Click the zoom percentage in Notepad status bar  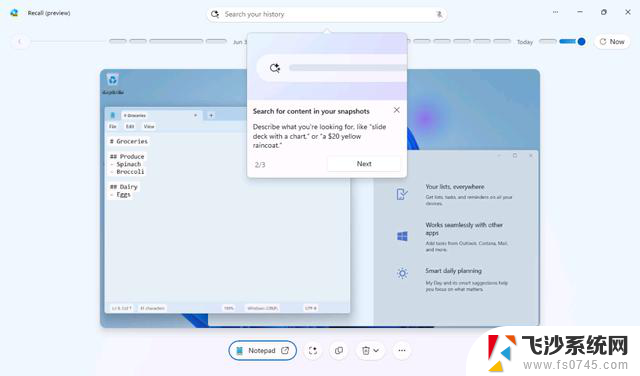229,308
